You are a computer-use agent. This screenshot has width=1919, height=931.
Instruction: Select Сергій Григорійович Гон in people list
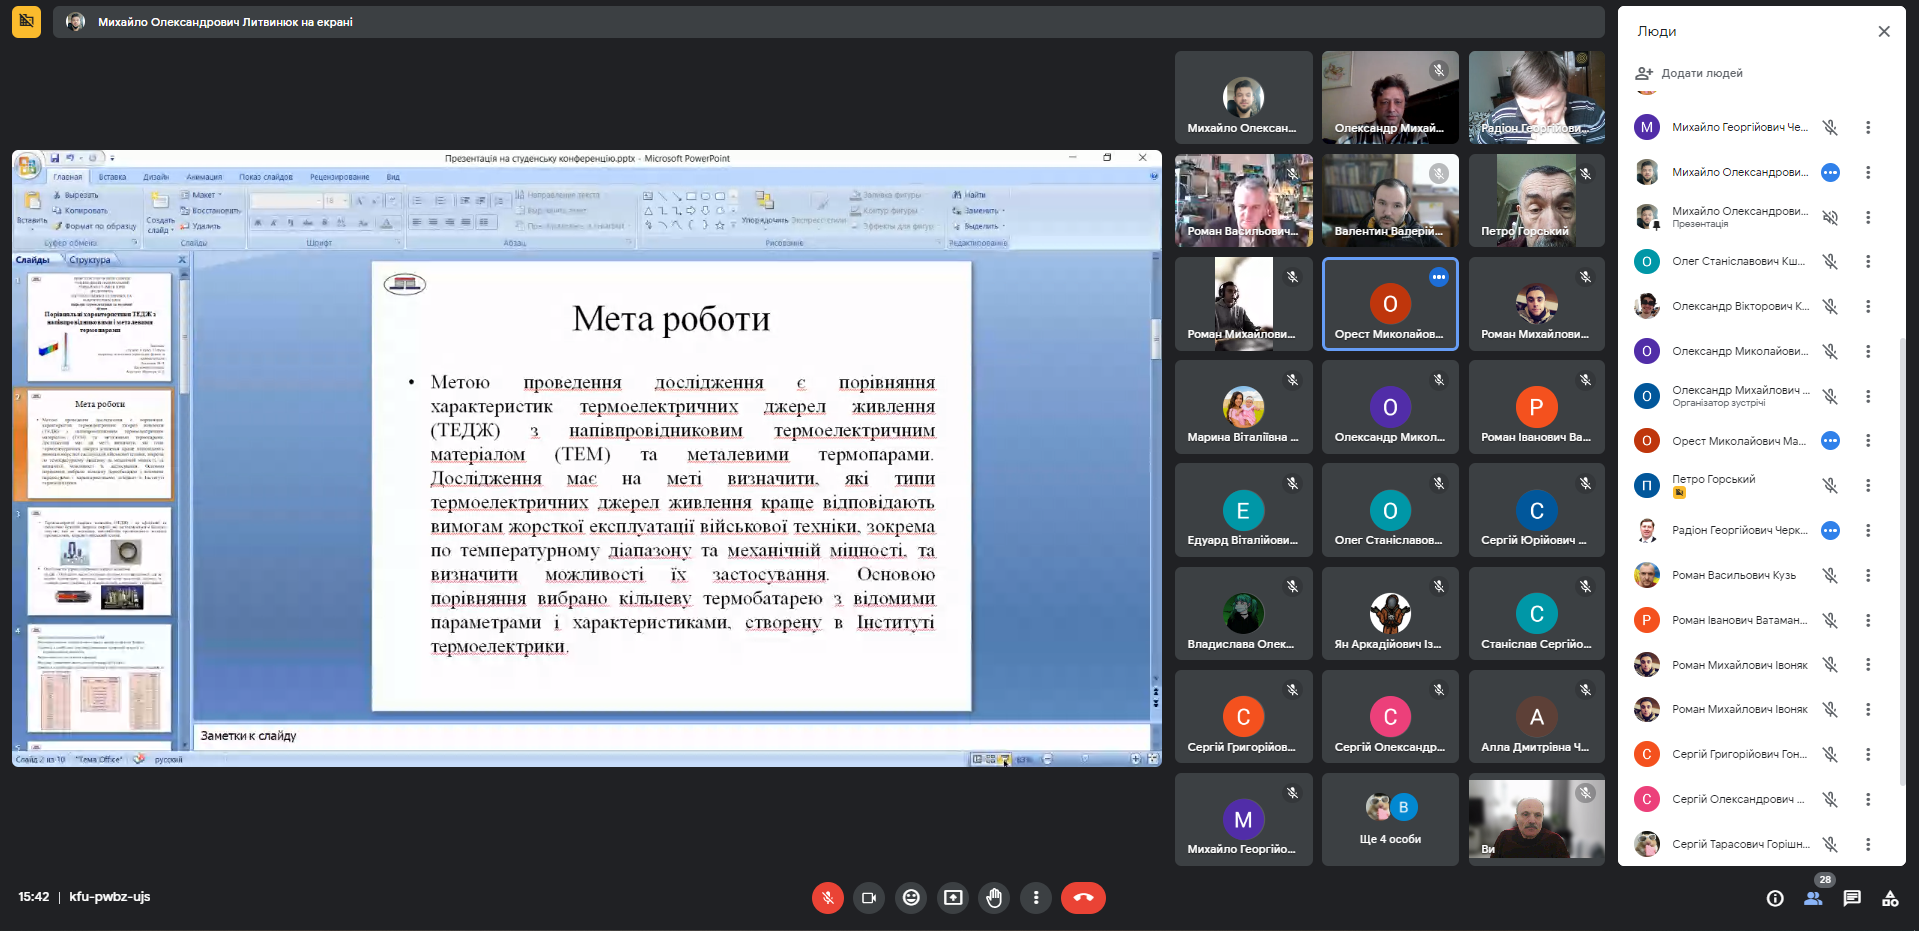click(1740, 754)
